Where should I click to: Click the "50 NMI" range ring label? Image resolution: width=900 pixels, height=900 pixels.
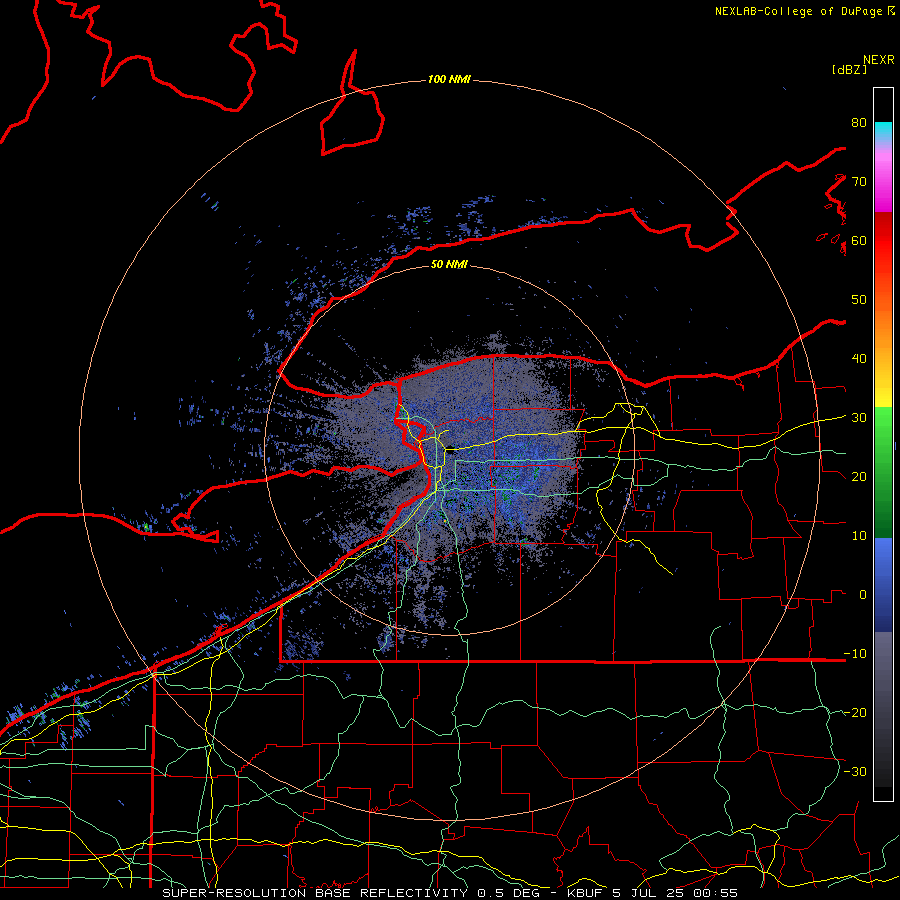pyautogui.click(x=449, y=265)
